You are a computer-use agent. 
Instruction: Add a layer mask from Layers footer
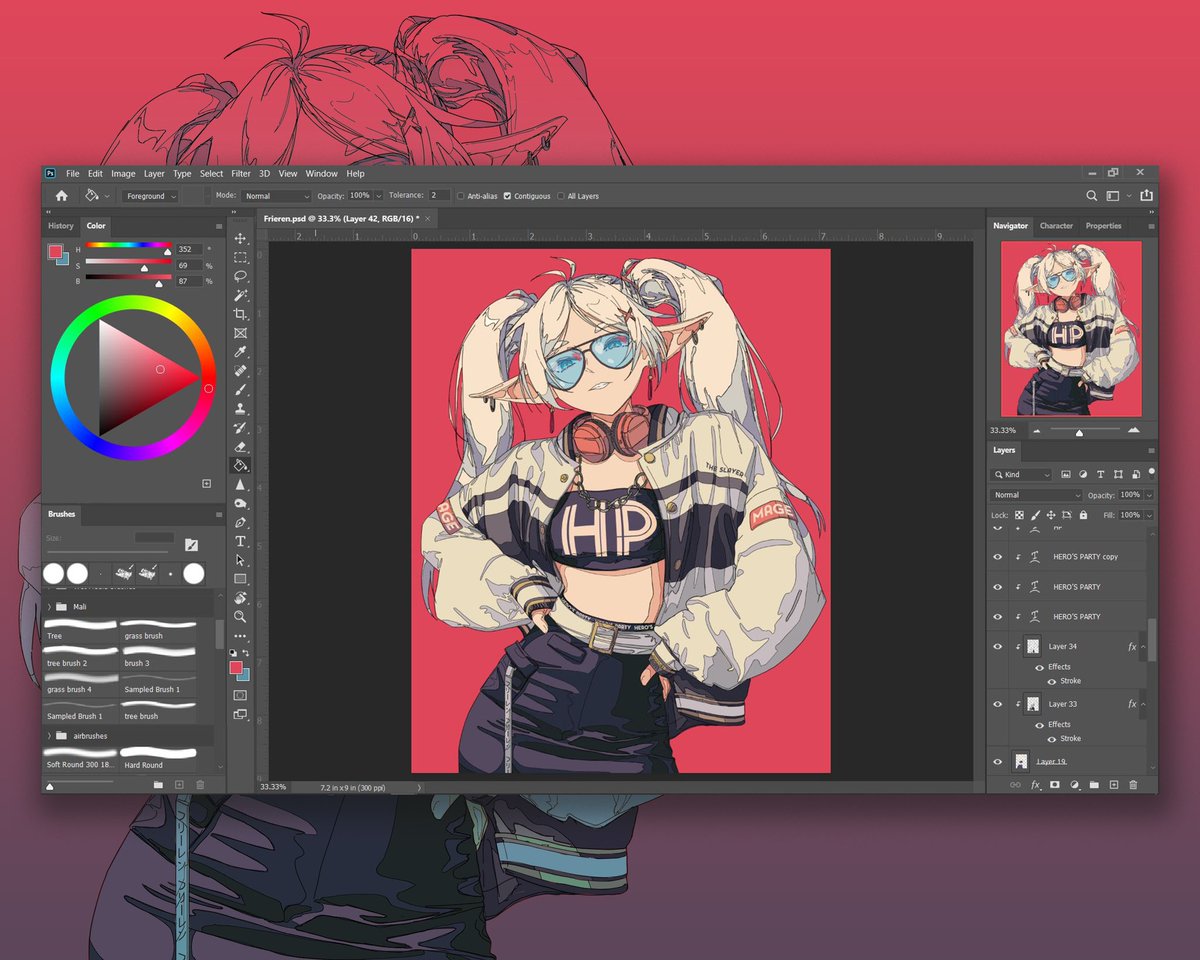(x=1054, y=785)
